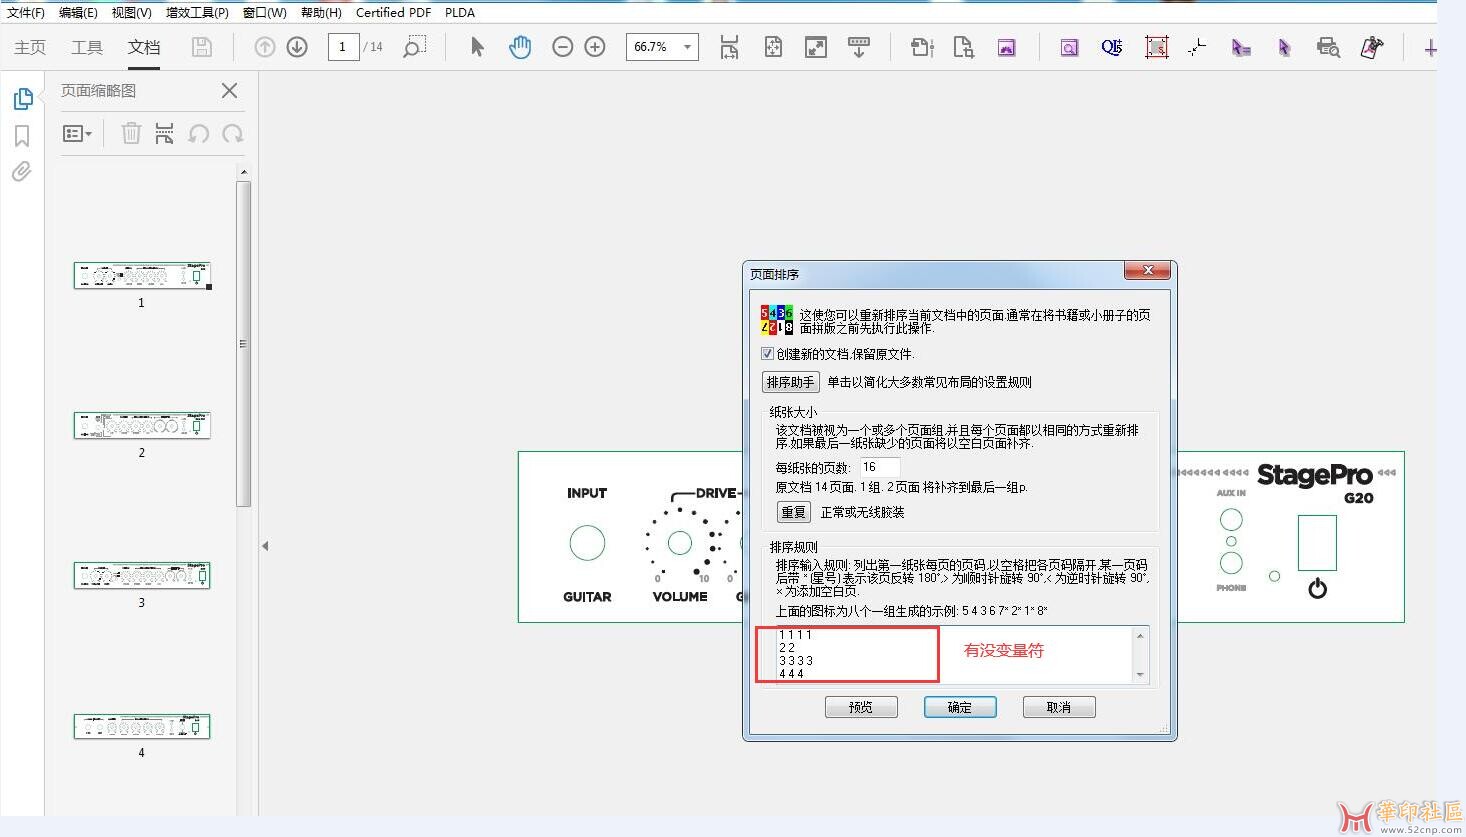The image size is (1466, 837).
Task: Open thumbnails panel options dropdown
Action: [77, 133]
